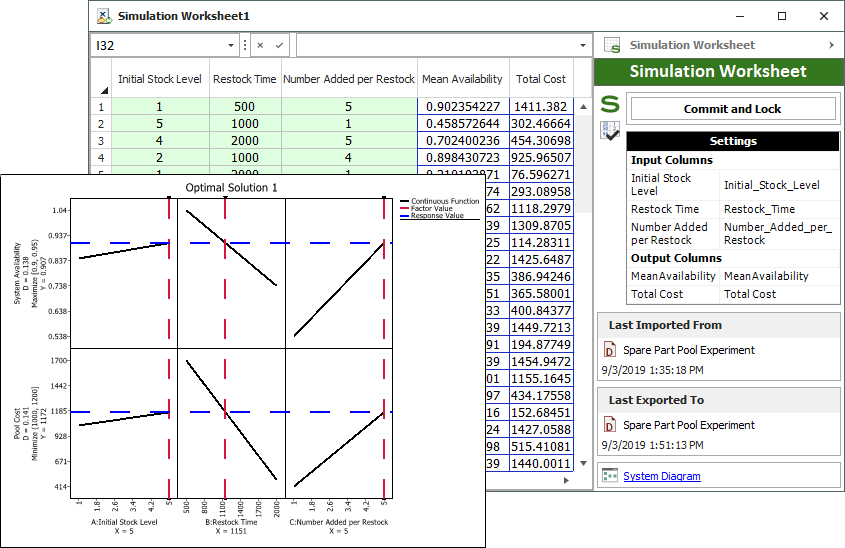
Task: Maximize the Simulation Worksheet1 window
Action: [x=782, y=16]
